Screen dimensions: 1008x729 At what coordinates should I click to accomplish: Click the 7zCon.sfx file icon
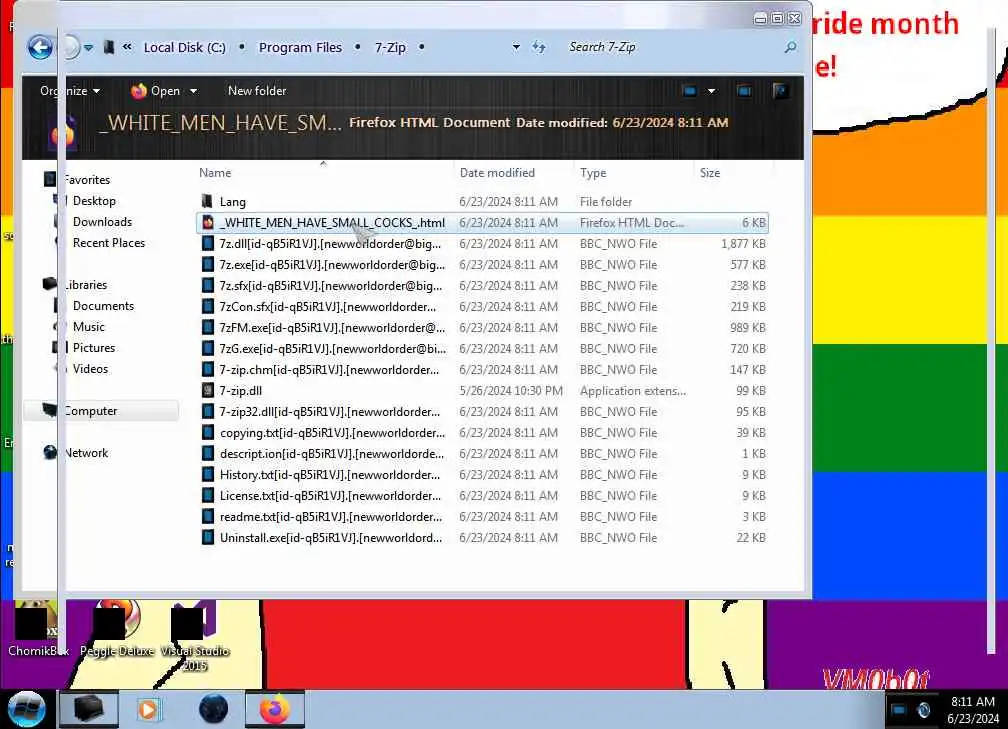click(x=208, y=307)
